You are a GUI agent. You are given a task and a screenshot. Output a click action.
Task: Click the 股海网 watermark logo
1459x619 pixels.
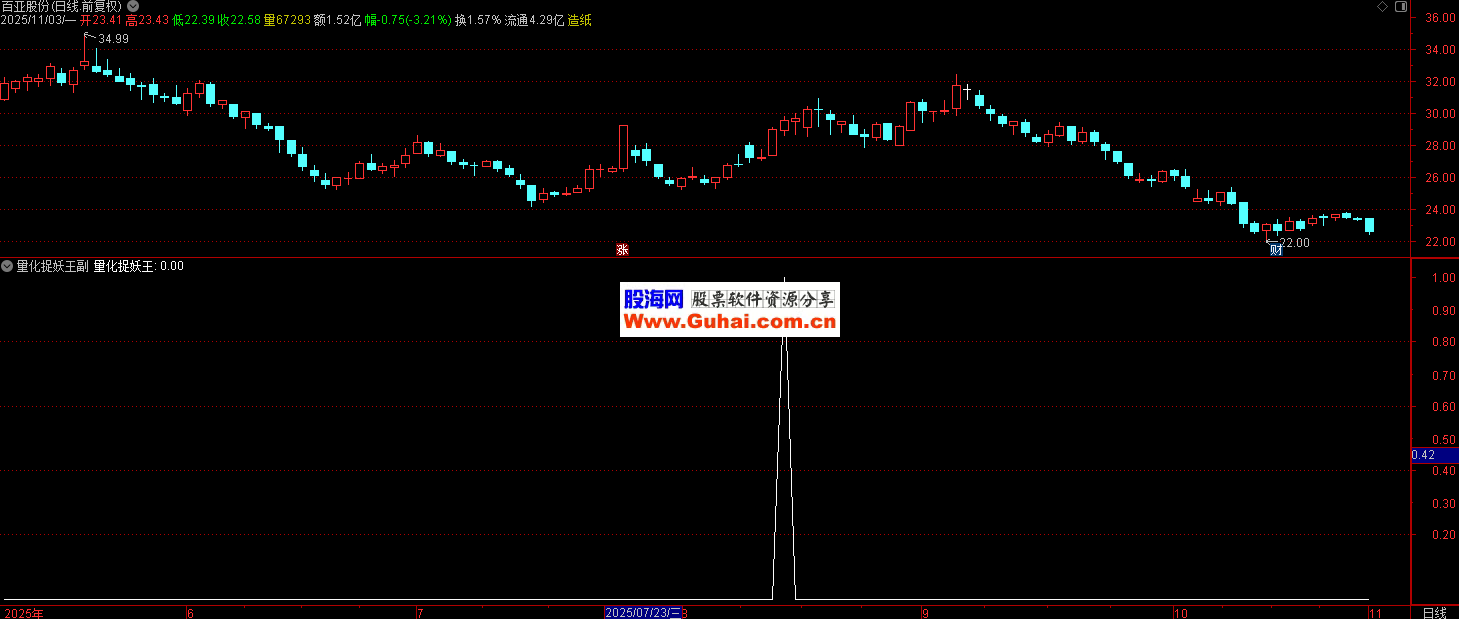[x=653, y=298]
